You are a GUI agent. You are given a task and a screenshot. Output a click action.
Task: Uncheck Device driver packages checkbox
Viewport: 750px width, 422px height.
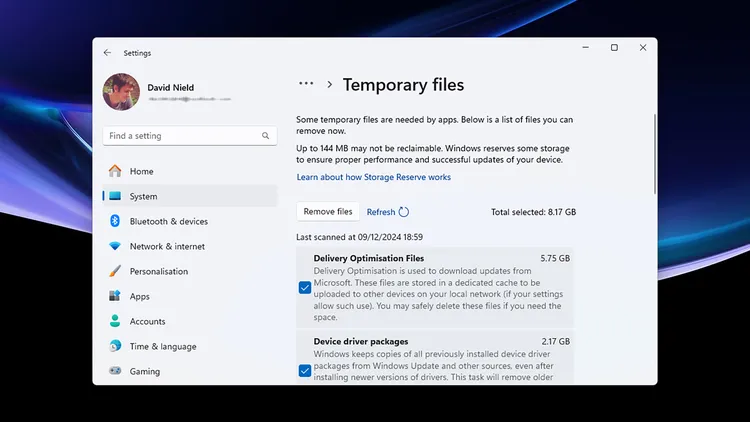305,370
